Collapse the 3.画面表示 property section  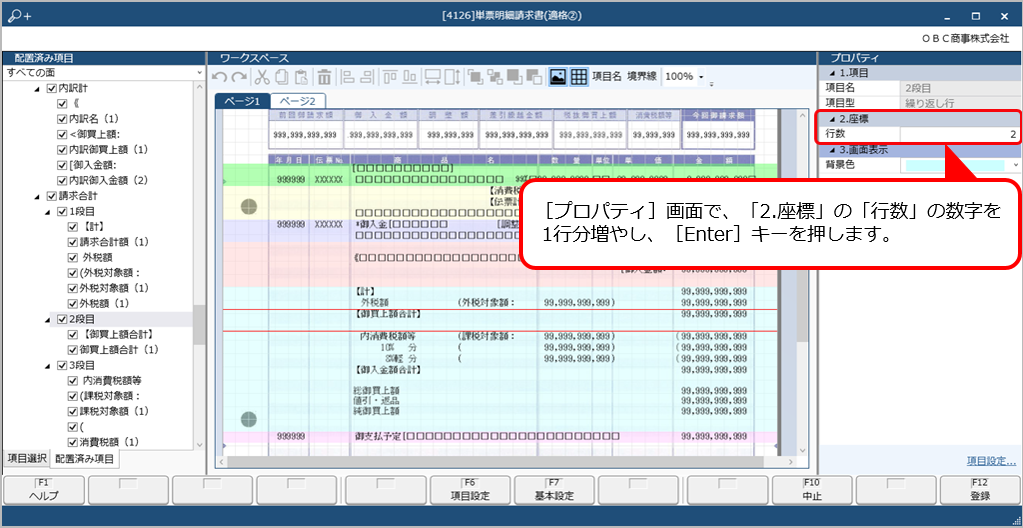coord(831,149)
